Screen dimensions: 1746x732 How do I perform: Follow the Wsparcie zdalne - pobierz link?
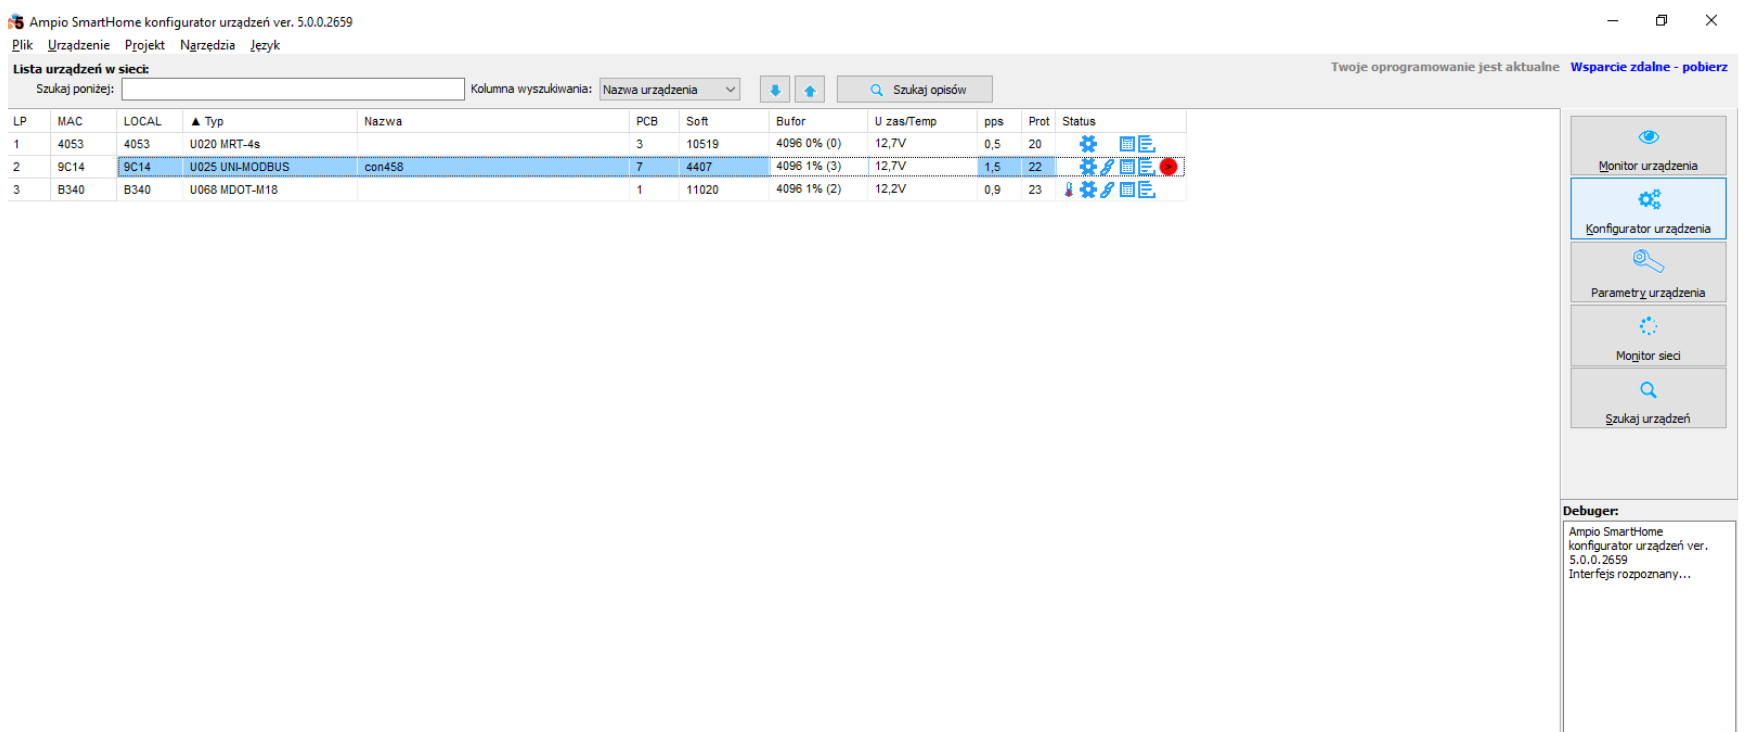click(x=1649, y=67)
